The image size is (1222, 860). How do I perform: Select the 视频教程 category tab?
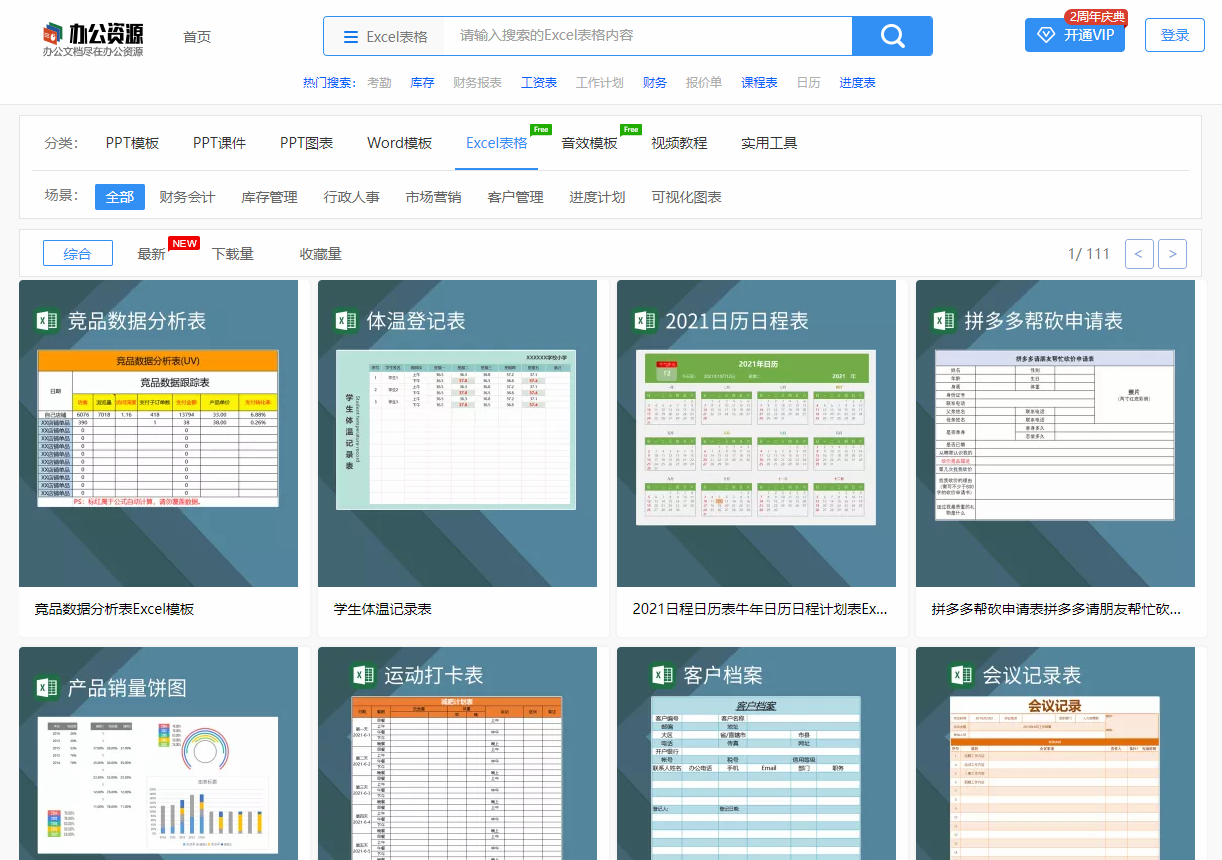679,143
